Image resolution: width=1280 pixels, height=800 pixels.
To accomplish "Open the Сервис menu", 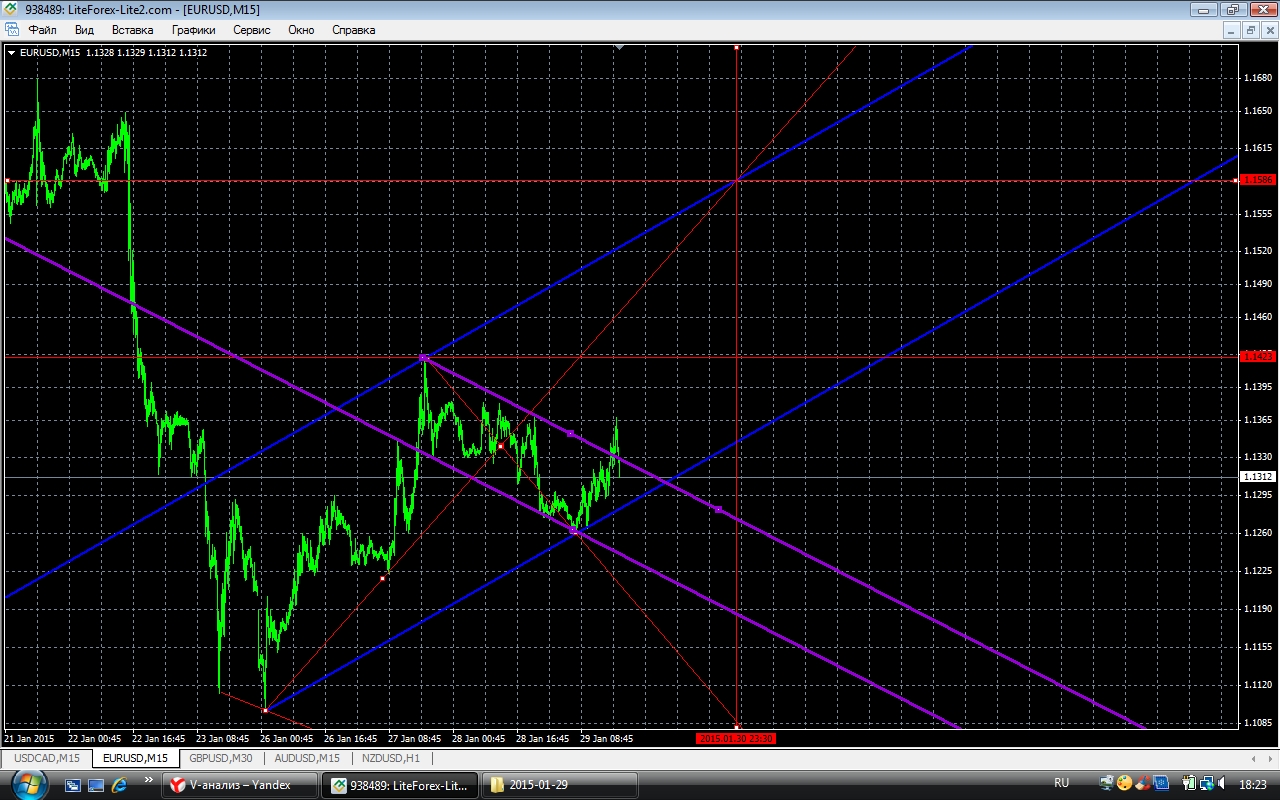I will click(251, 30).
